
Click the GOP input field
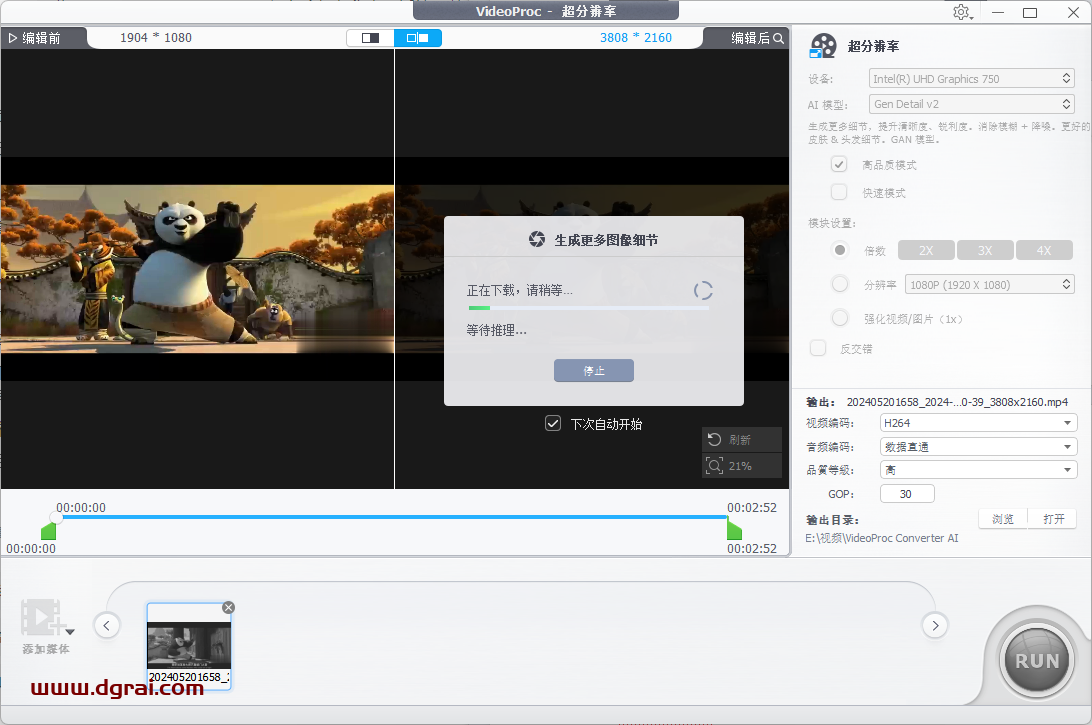tap(907, 494)
